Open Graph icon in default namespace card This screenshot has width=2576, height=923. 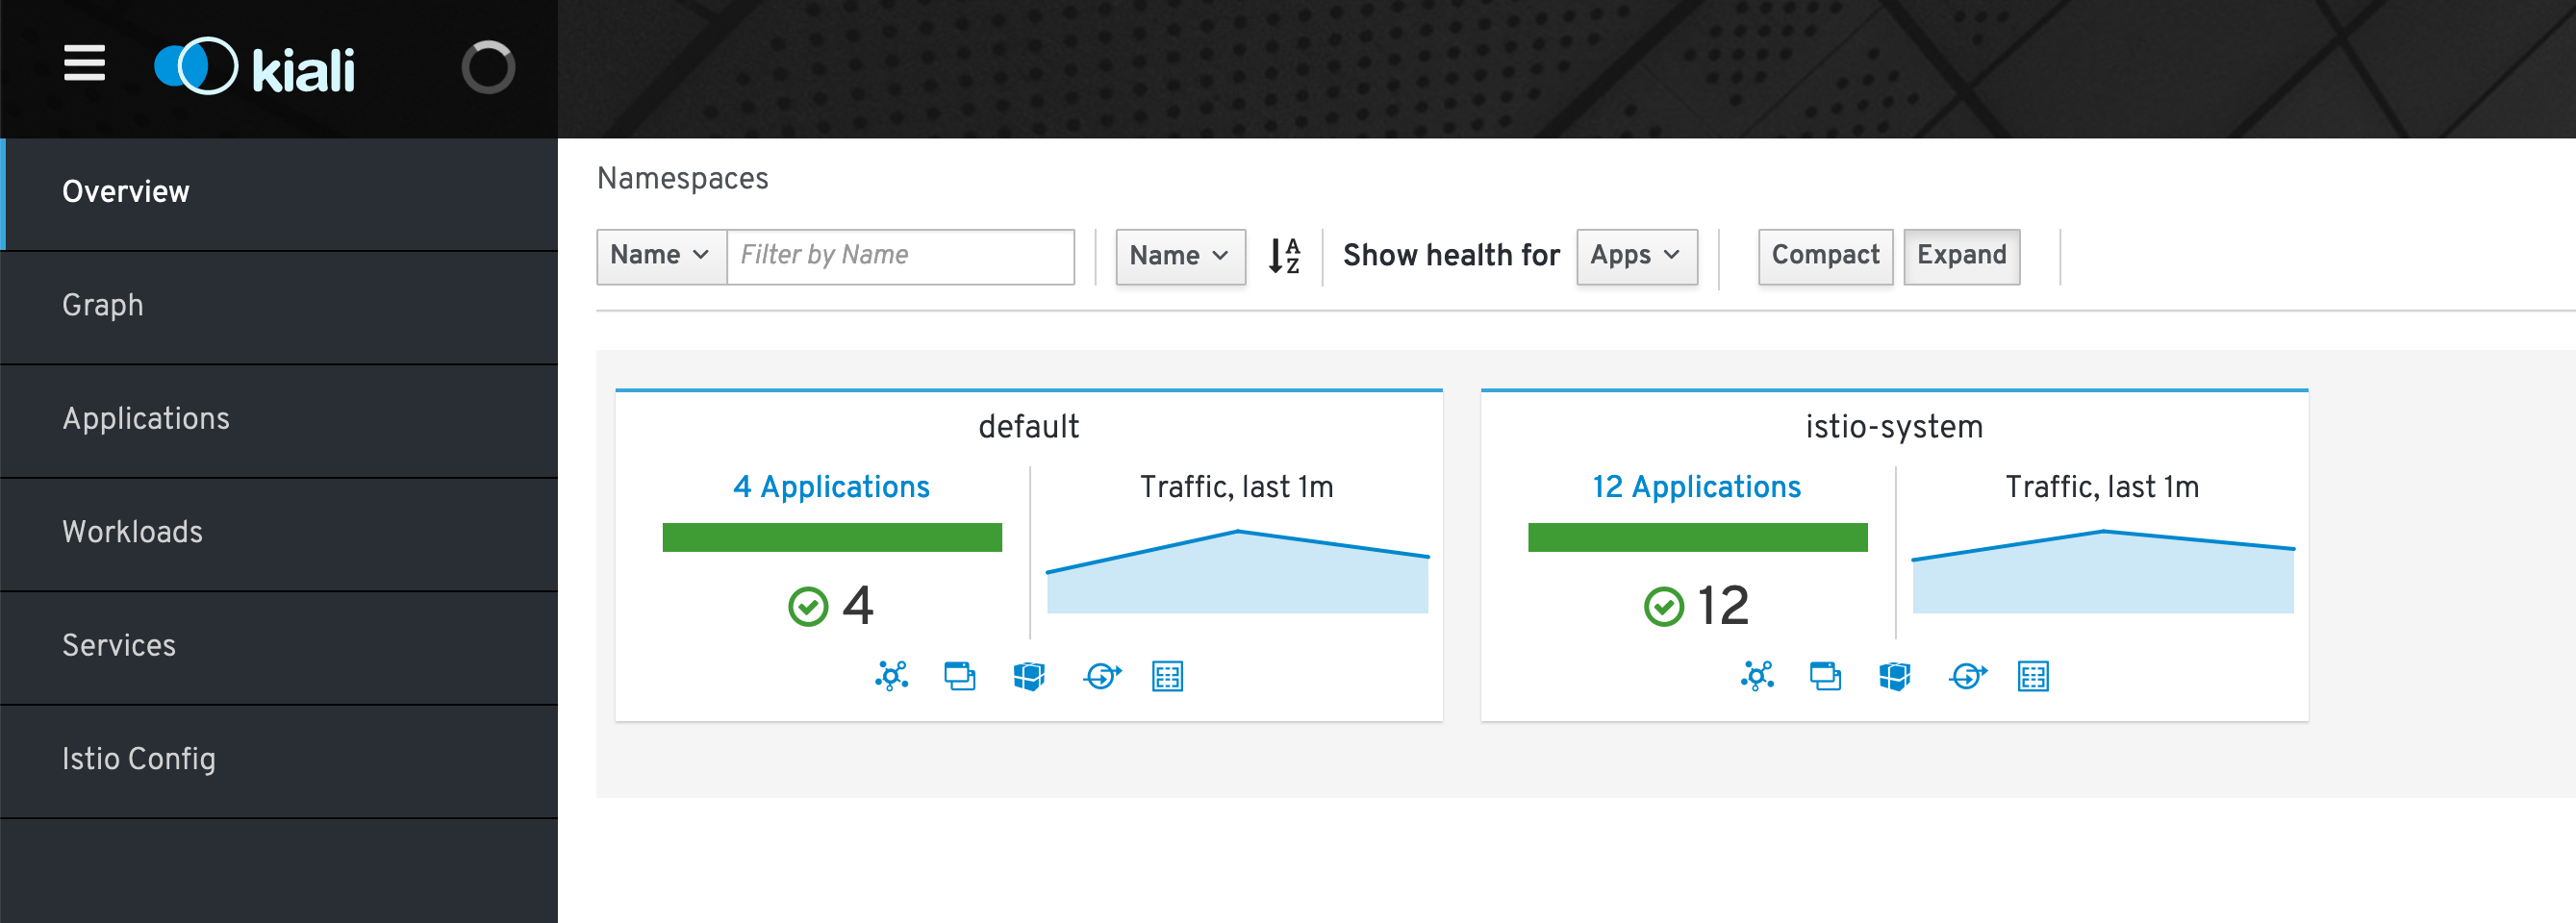coord(891,676)
